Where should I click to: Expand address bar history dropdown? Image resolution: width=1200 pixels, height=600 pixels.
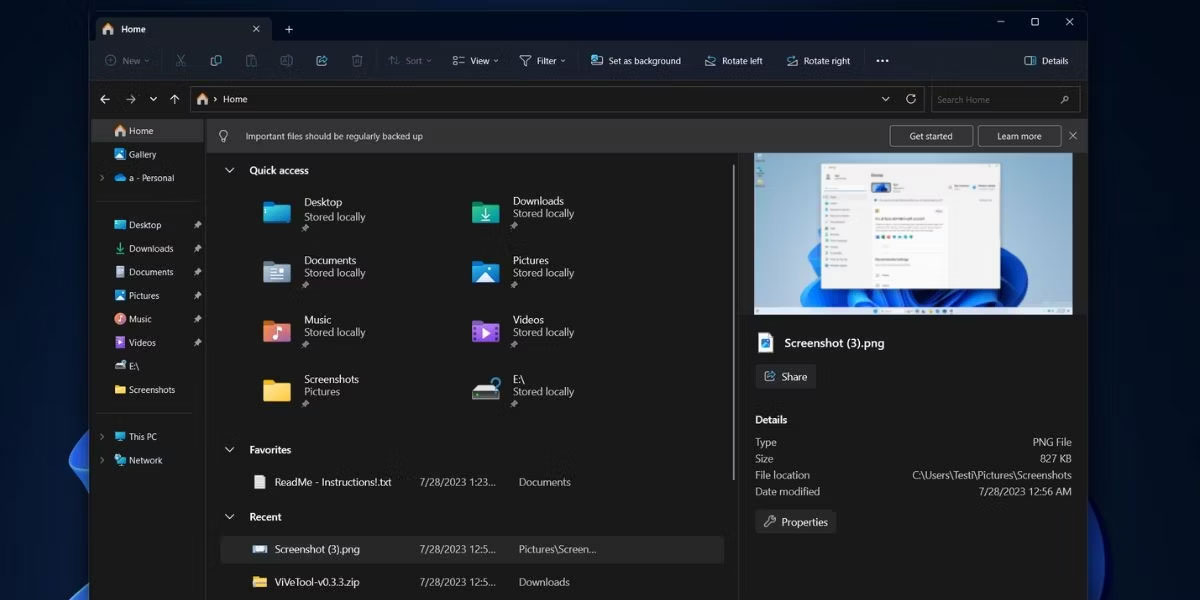pyautogui.click(x=885, y=99)
